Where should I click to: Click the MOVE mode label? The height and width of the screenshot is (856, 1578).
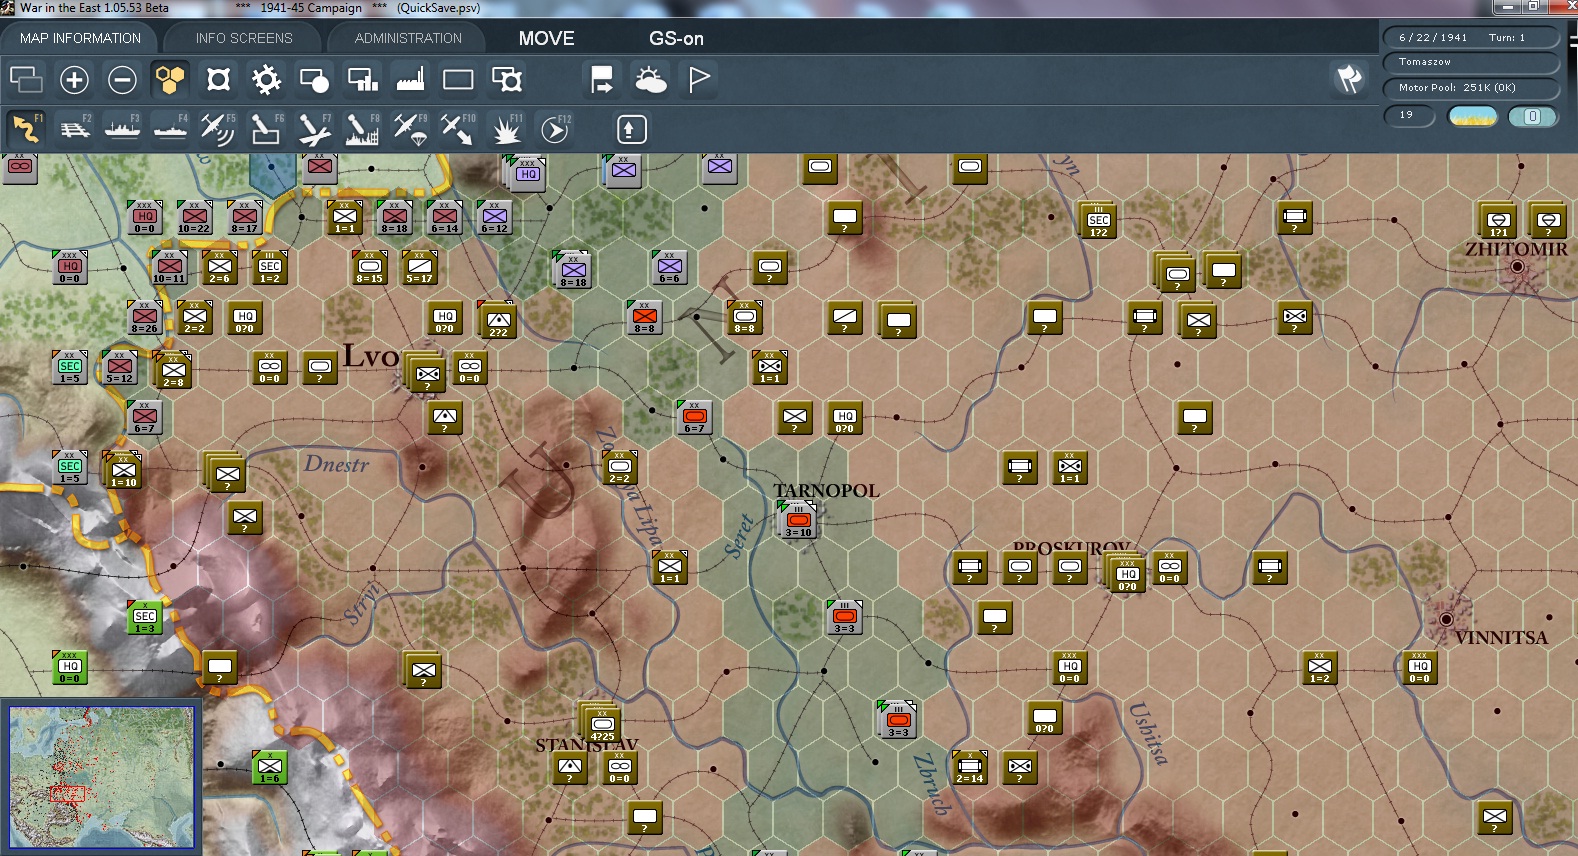547,38
